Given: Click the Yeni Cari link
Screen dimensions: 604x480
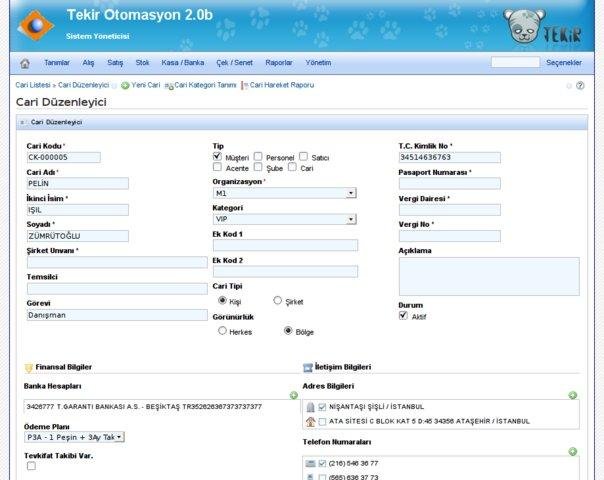Looking at the screenshot, I should [x=146, y=85].
